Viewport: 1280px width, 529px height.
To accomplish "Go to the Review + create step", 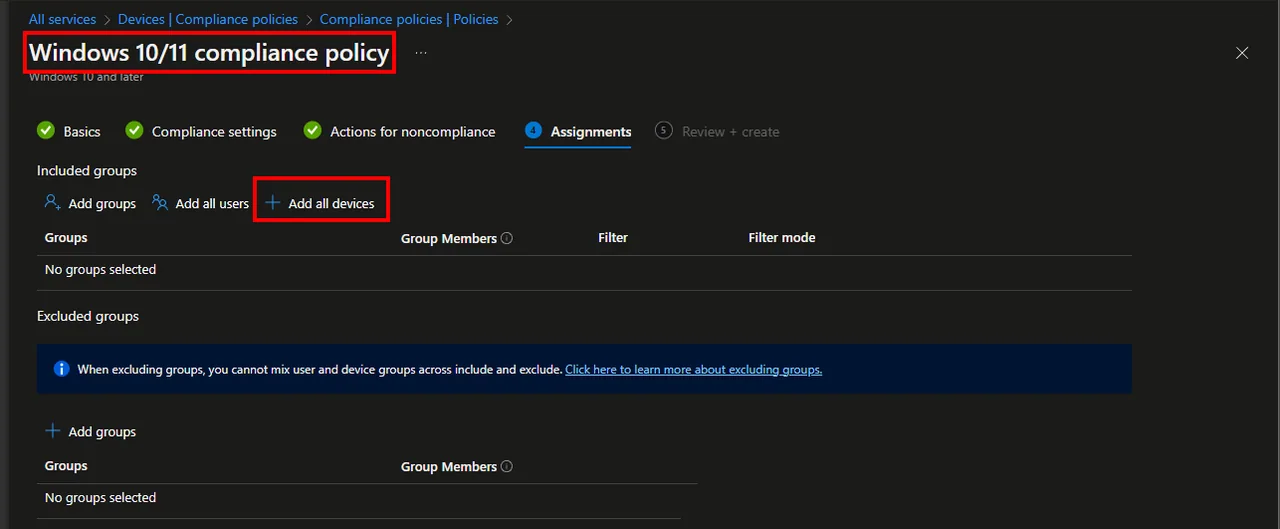I will coord(730,132).
